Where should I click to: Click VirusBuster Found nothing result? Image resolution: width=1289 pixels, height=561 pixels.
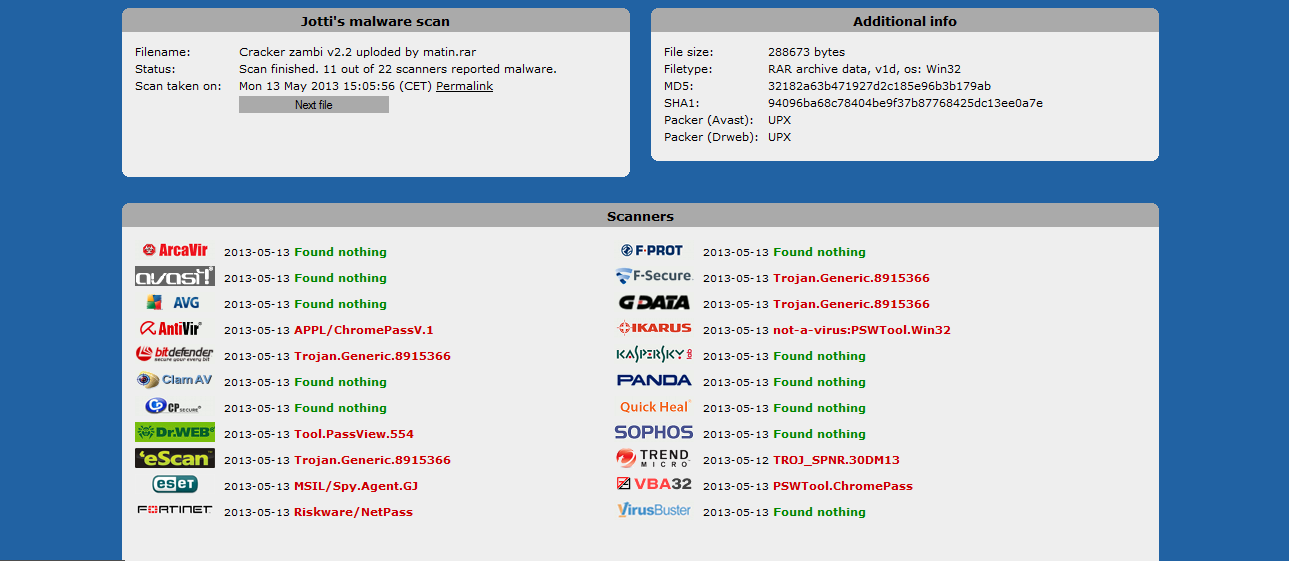(819, 512)
